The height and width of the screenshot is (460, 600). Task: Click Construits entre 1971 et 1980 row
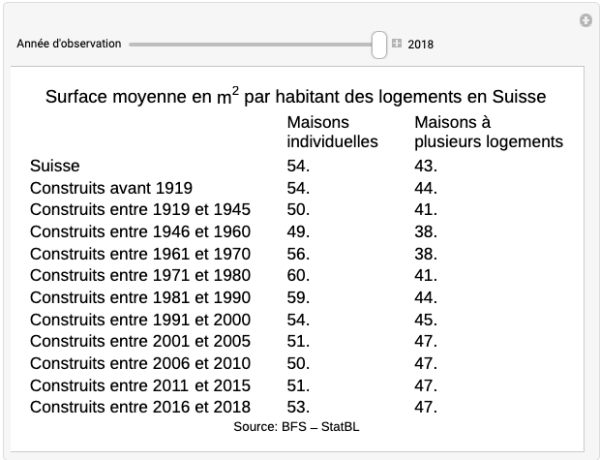point(140,275)
